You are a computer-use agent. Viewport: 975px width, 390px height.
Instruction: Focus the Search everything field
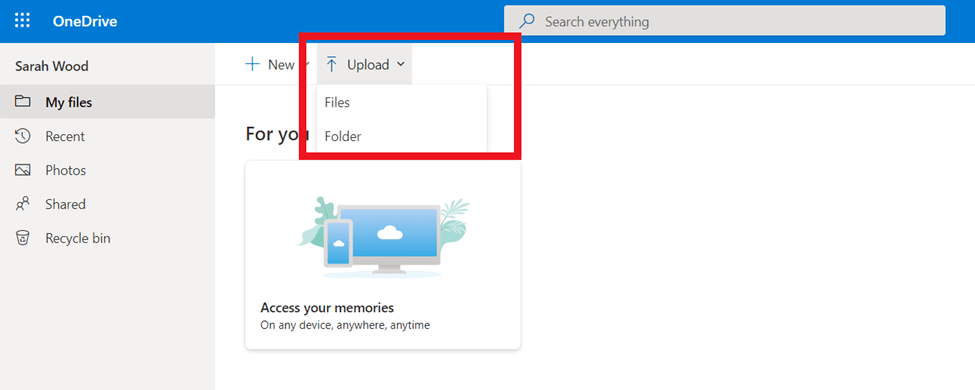[724, 21]
